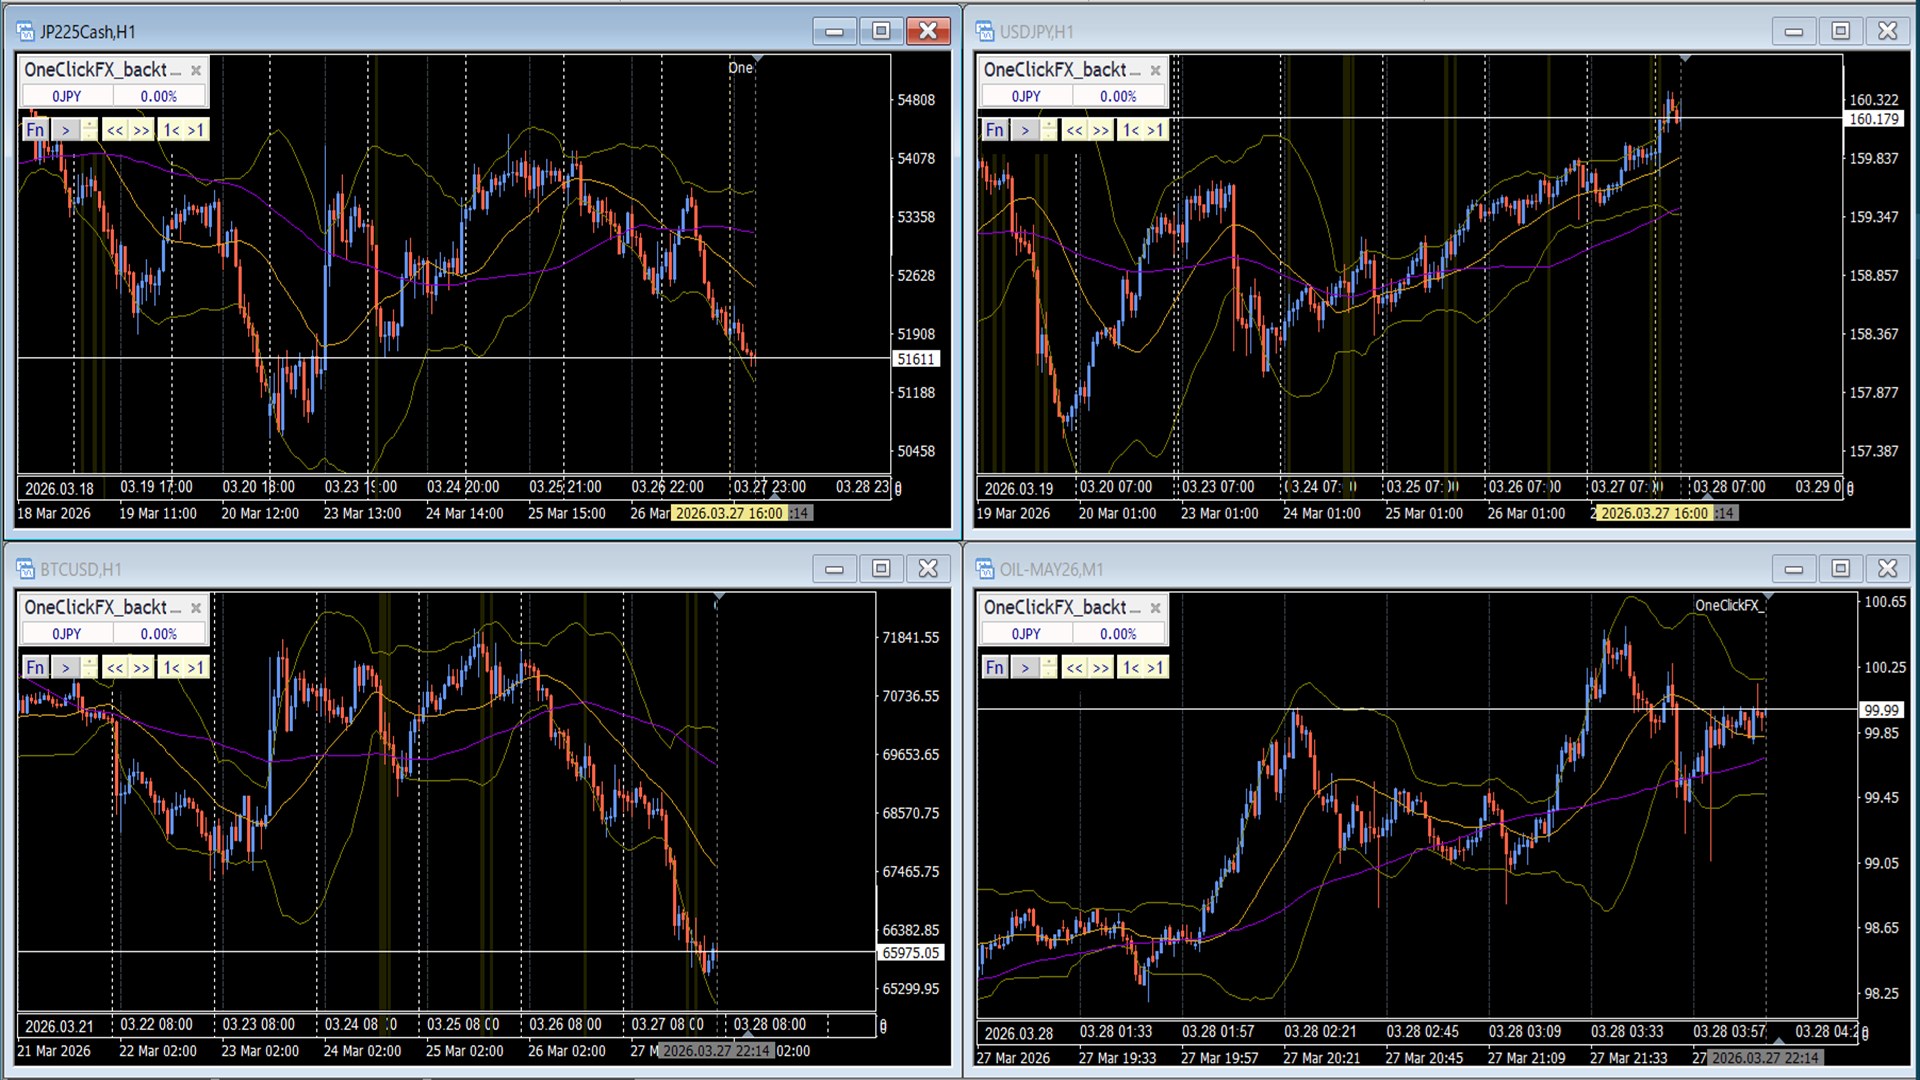Click speed stepper in OIL-MAY26 panel

point(1049,668)
